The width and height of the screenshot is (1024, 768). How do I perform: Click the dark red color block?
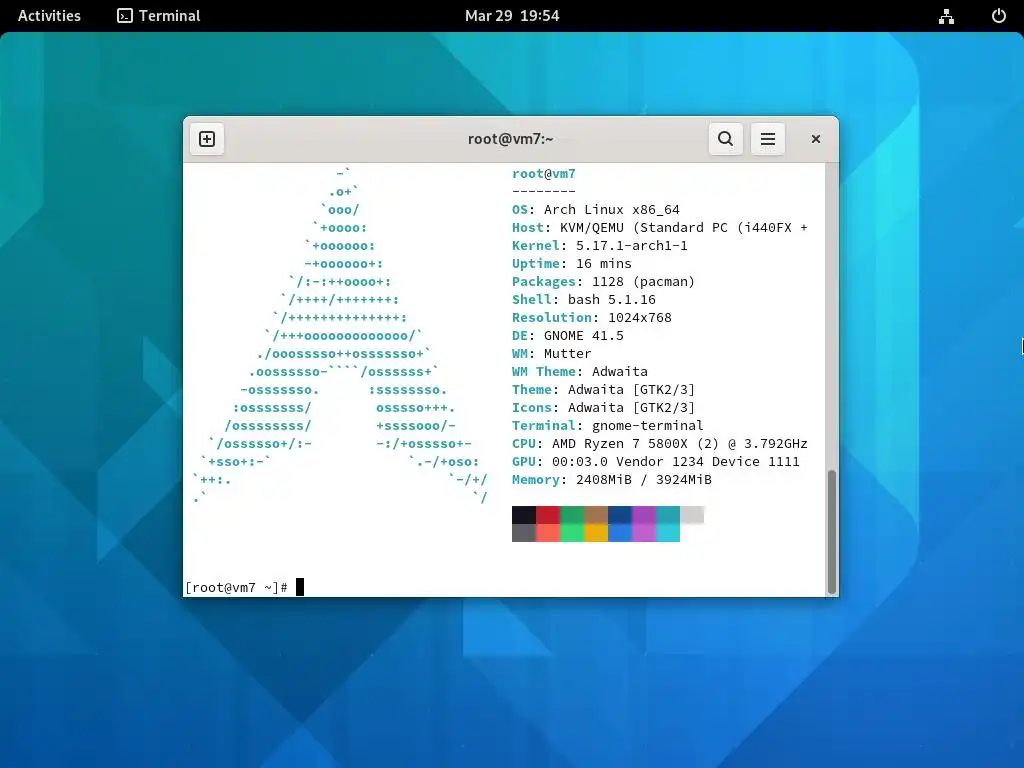click(x=548, y=515)
